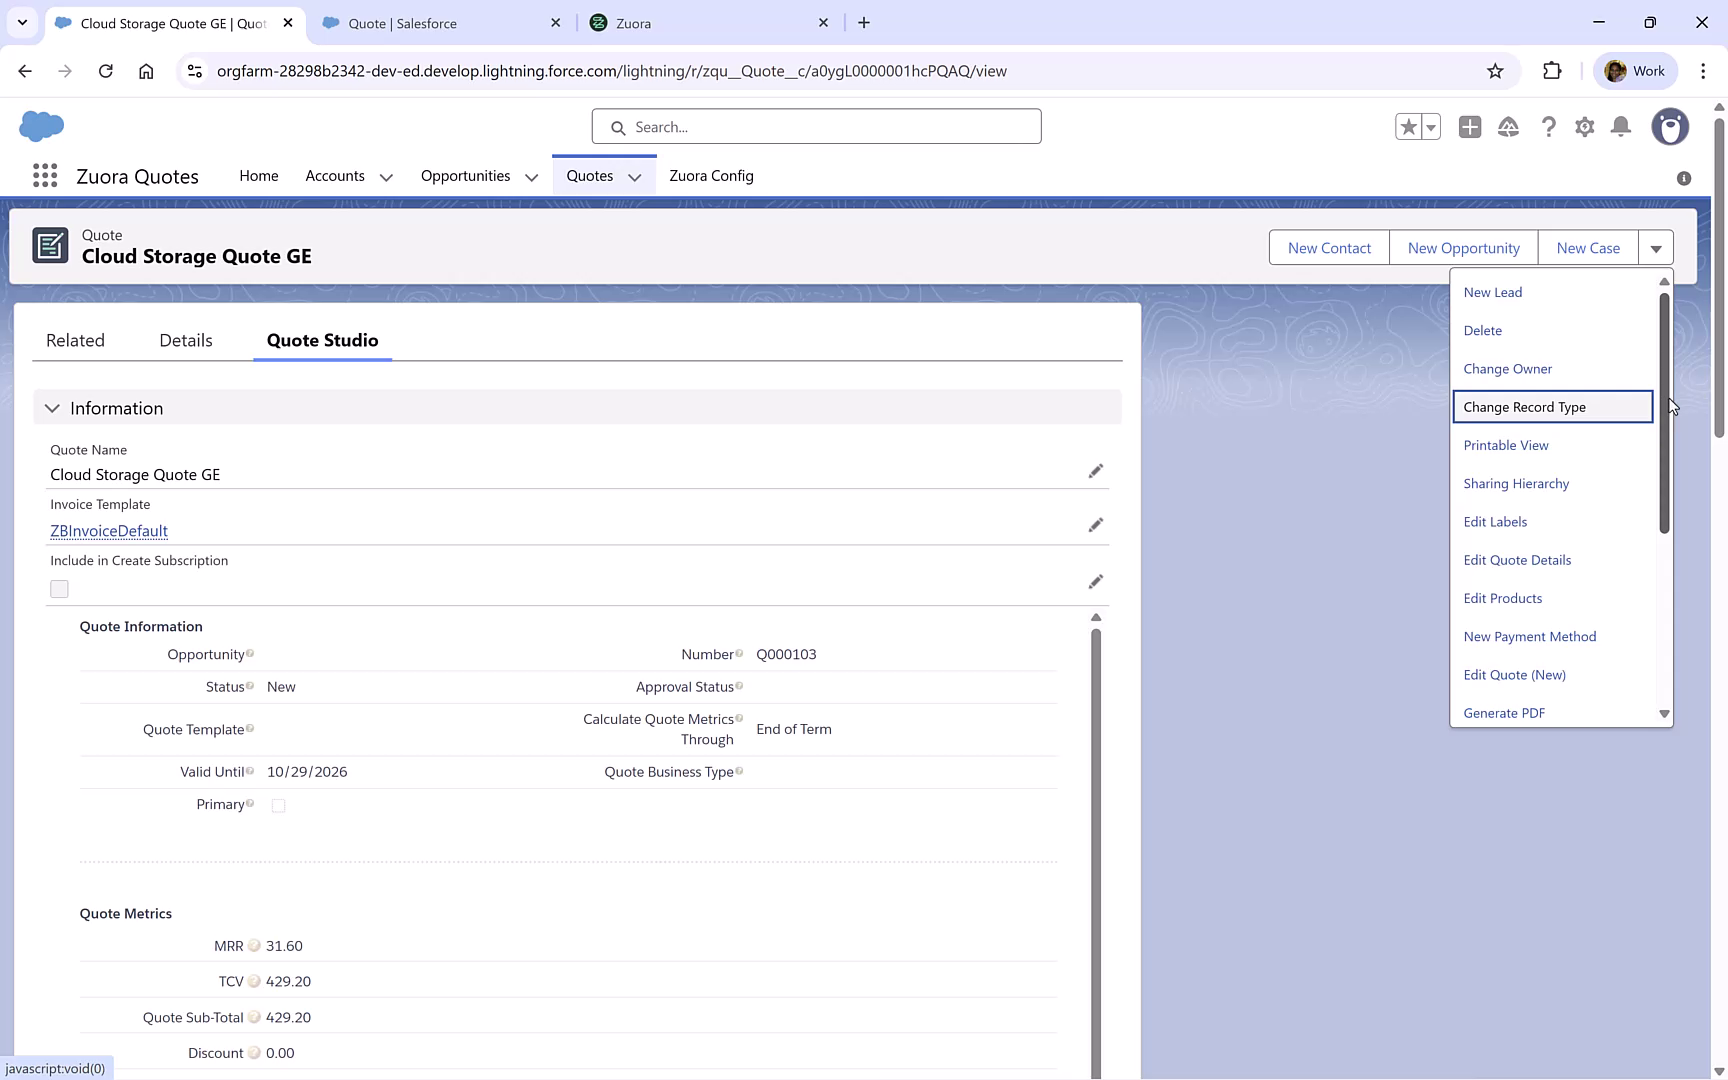Open Global Actions plus icon
The width and height of the screenshot is (1728, 1080).
pyautogui.click(x=1470, y=127)
